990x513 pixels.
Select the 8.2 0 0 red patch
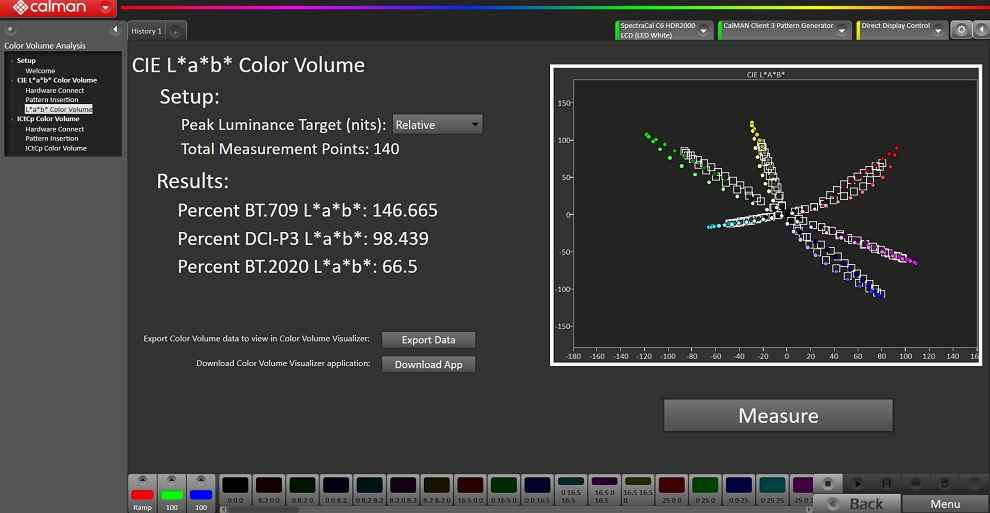click(x=268, y=490)
